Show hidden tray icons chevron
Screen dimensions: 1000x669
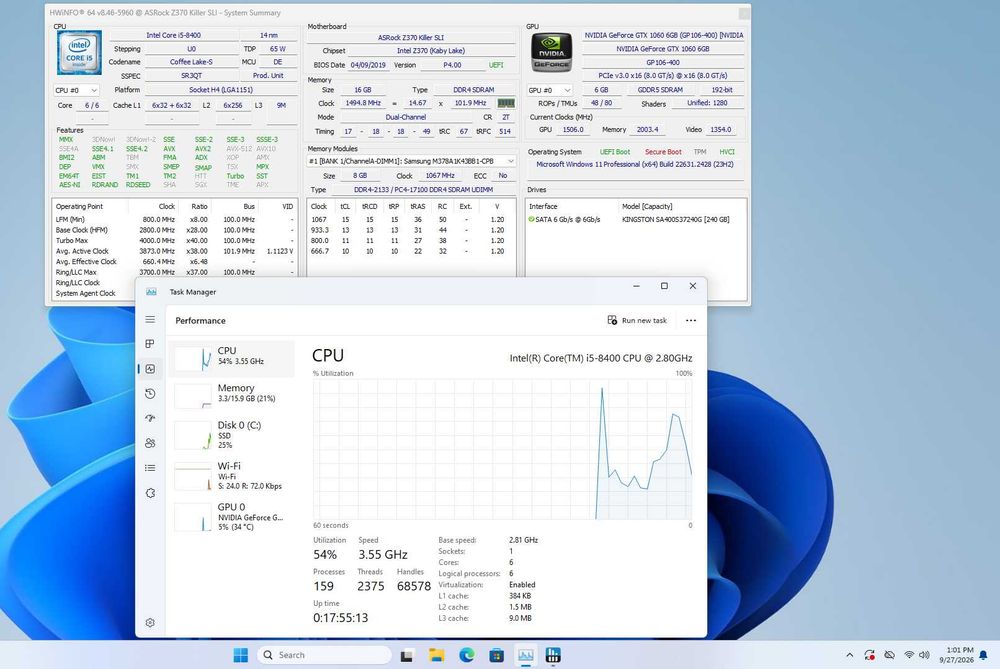click(849, 655)
